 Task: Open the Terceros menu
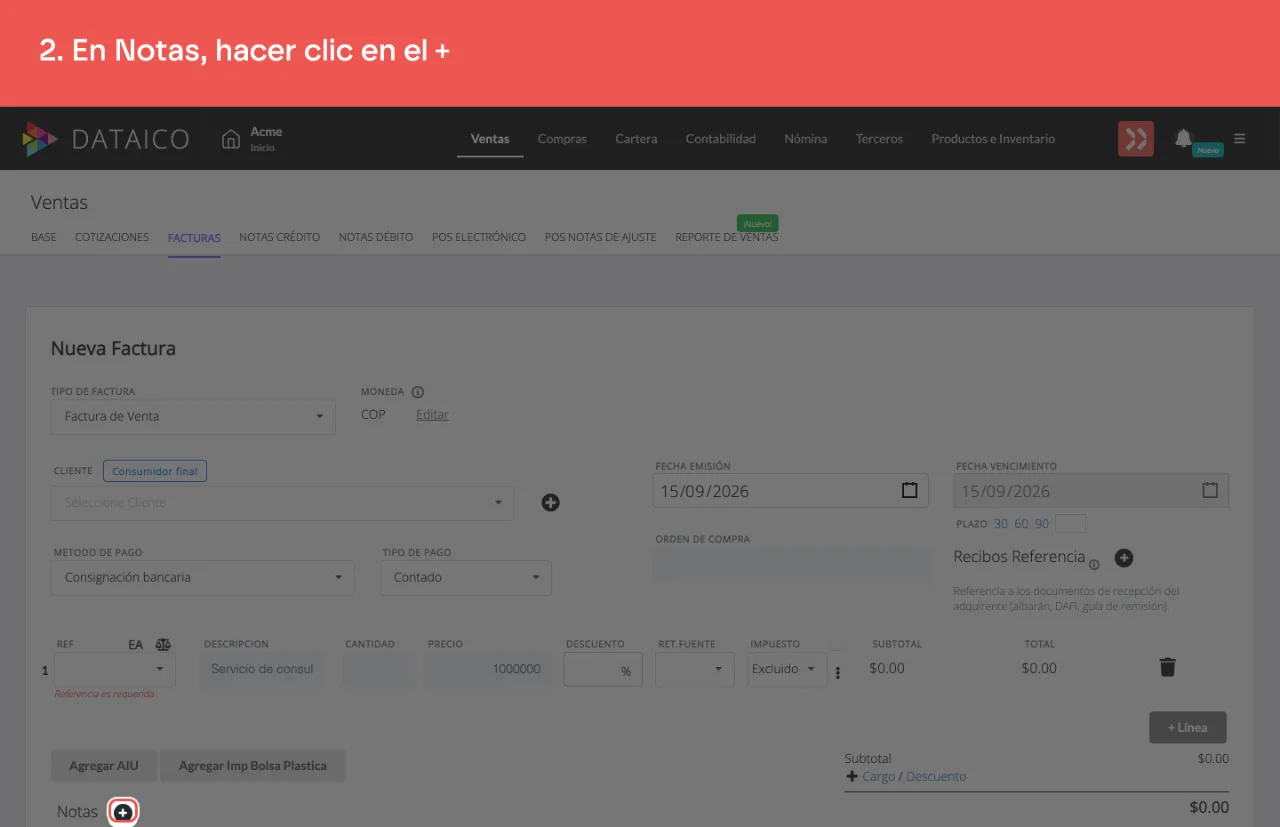pos(879,139)
